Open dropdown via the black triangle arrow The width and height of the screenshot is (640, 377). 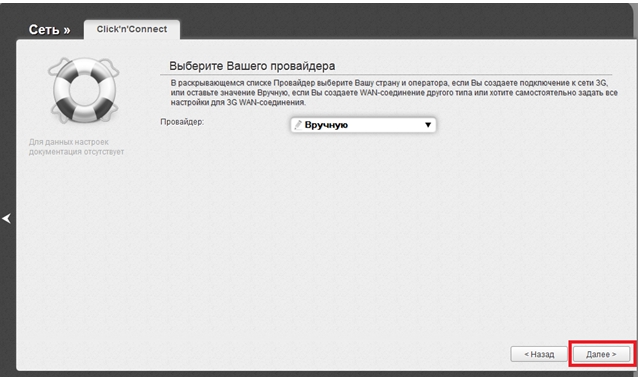coord(428,125)
